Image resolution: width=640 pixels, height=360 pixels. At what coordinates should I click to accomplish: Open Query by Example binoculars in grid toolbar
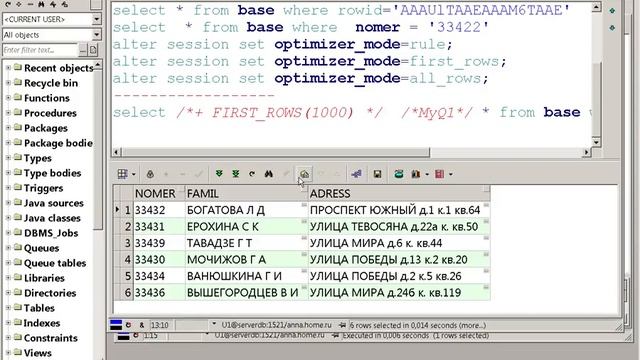pyautogui.click(x=269, y=174)
